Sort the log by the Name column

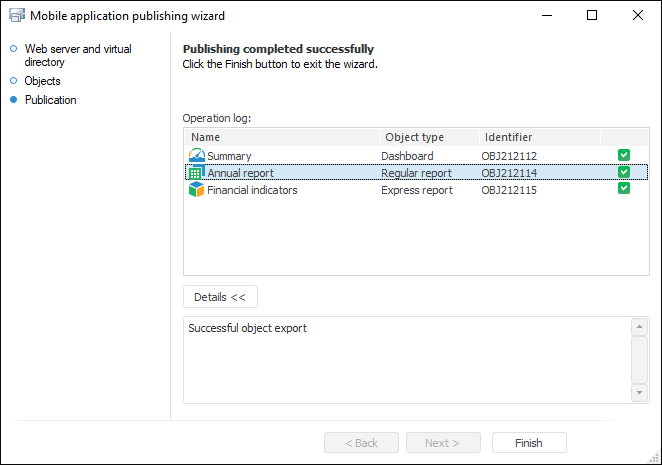tap(280, 137)
